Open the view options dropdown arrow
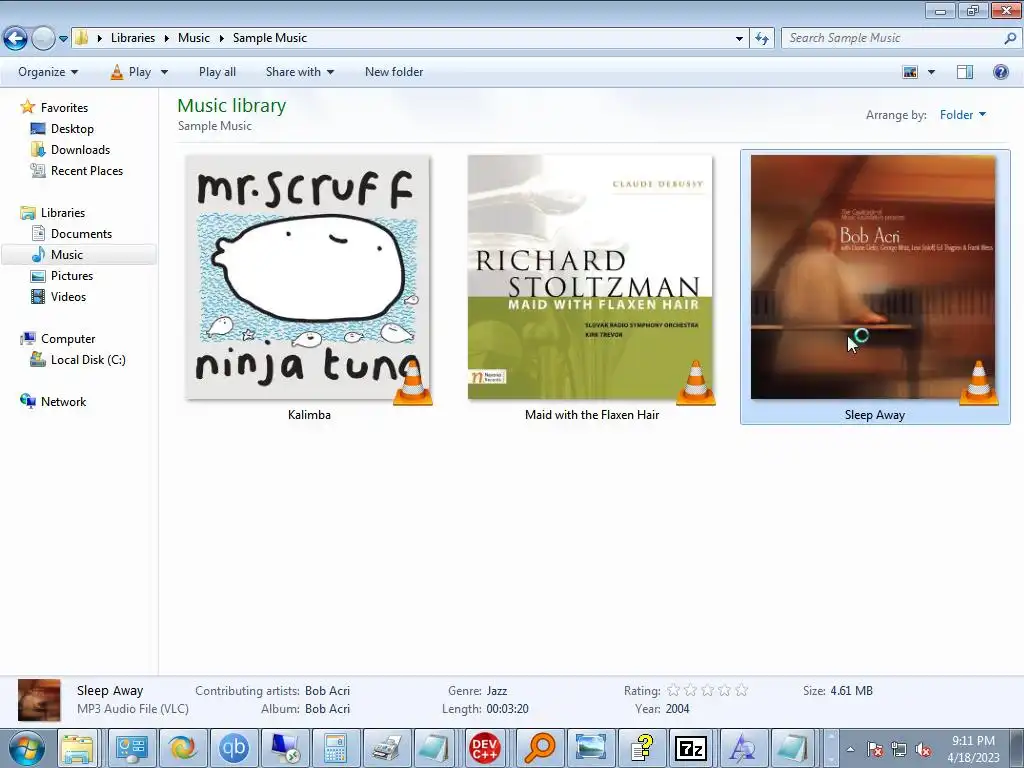This screenshot has height=768, width=1024. pyautogui.click(x=931, y=72)
